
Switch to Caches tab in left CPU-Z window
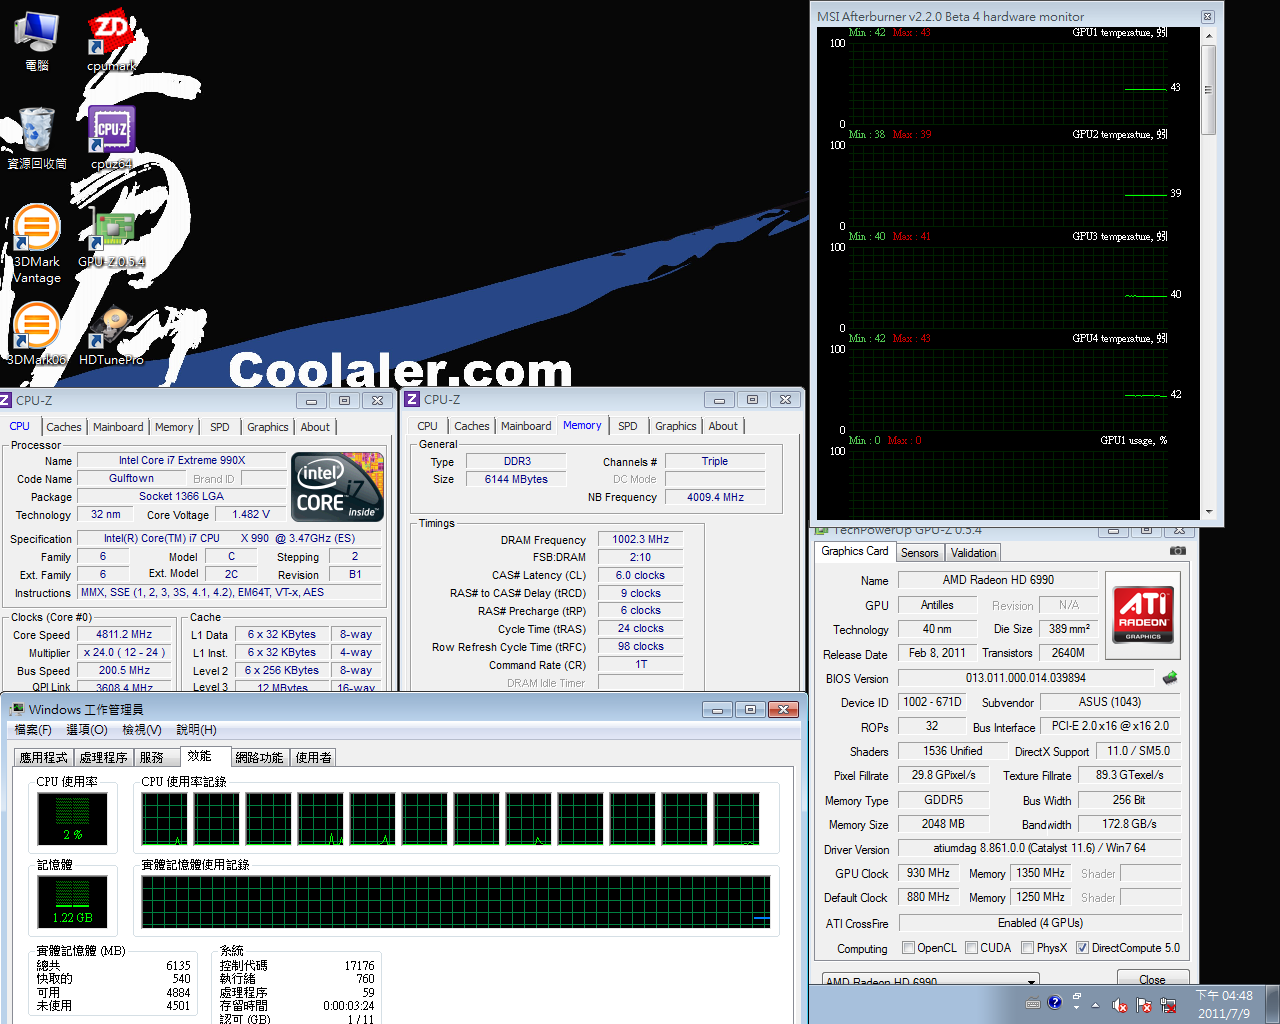64,427
